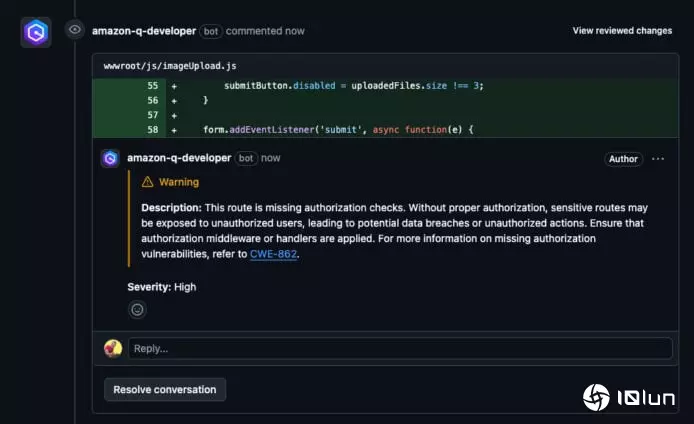Click the user avatar beside the reply box
Viewport: 694px width, 424px height.
pos(113,348)
